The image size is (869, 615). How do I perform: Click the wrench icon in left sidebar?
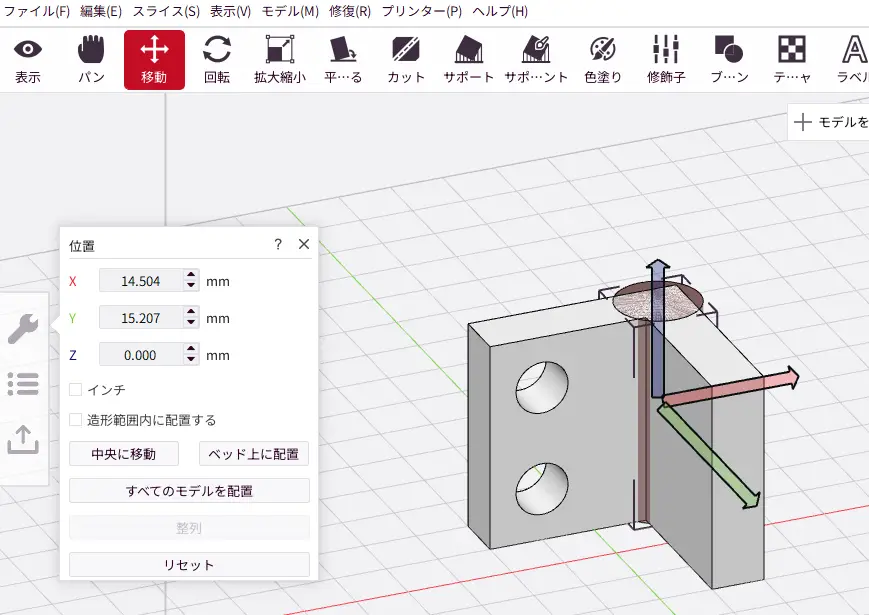click(23, 328)
